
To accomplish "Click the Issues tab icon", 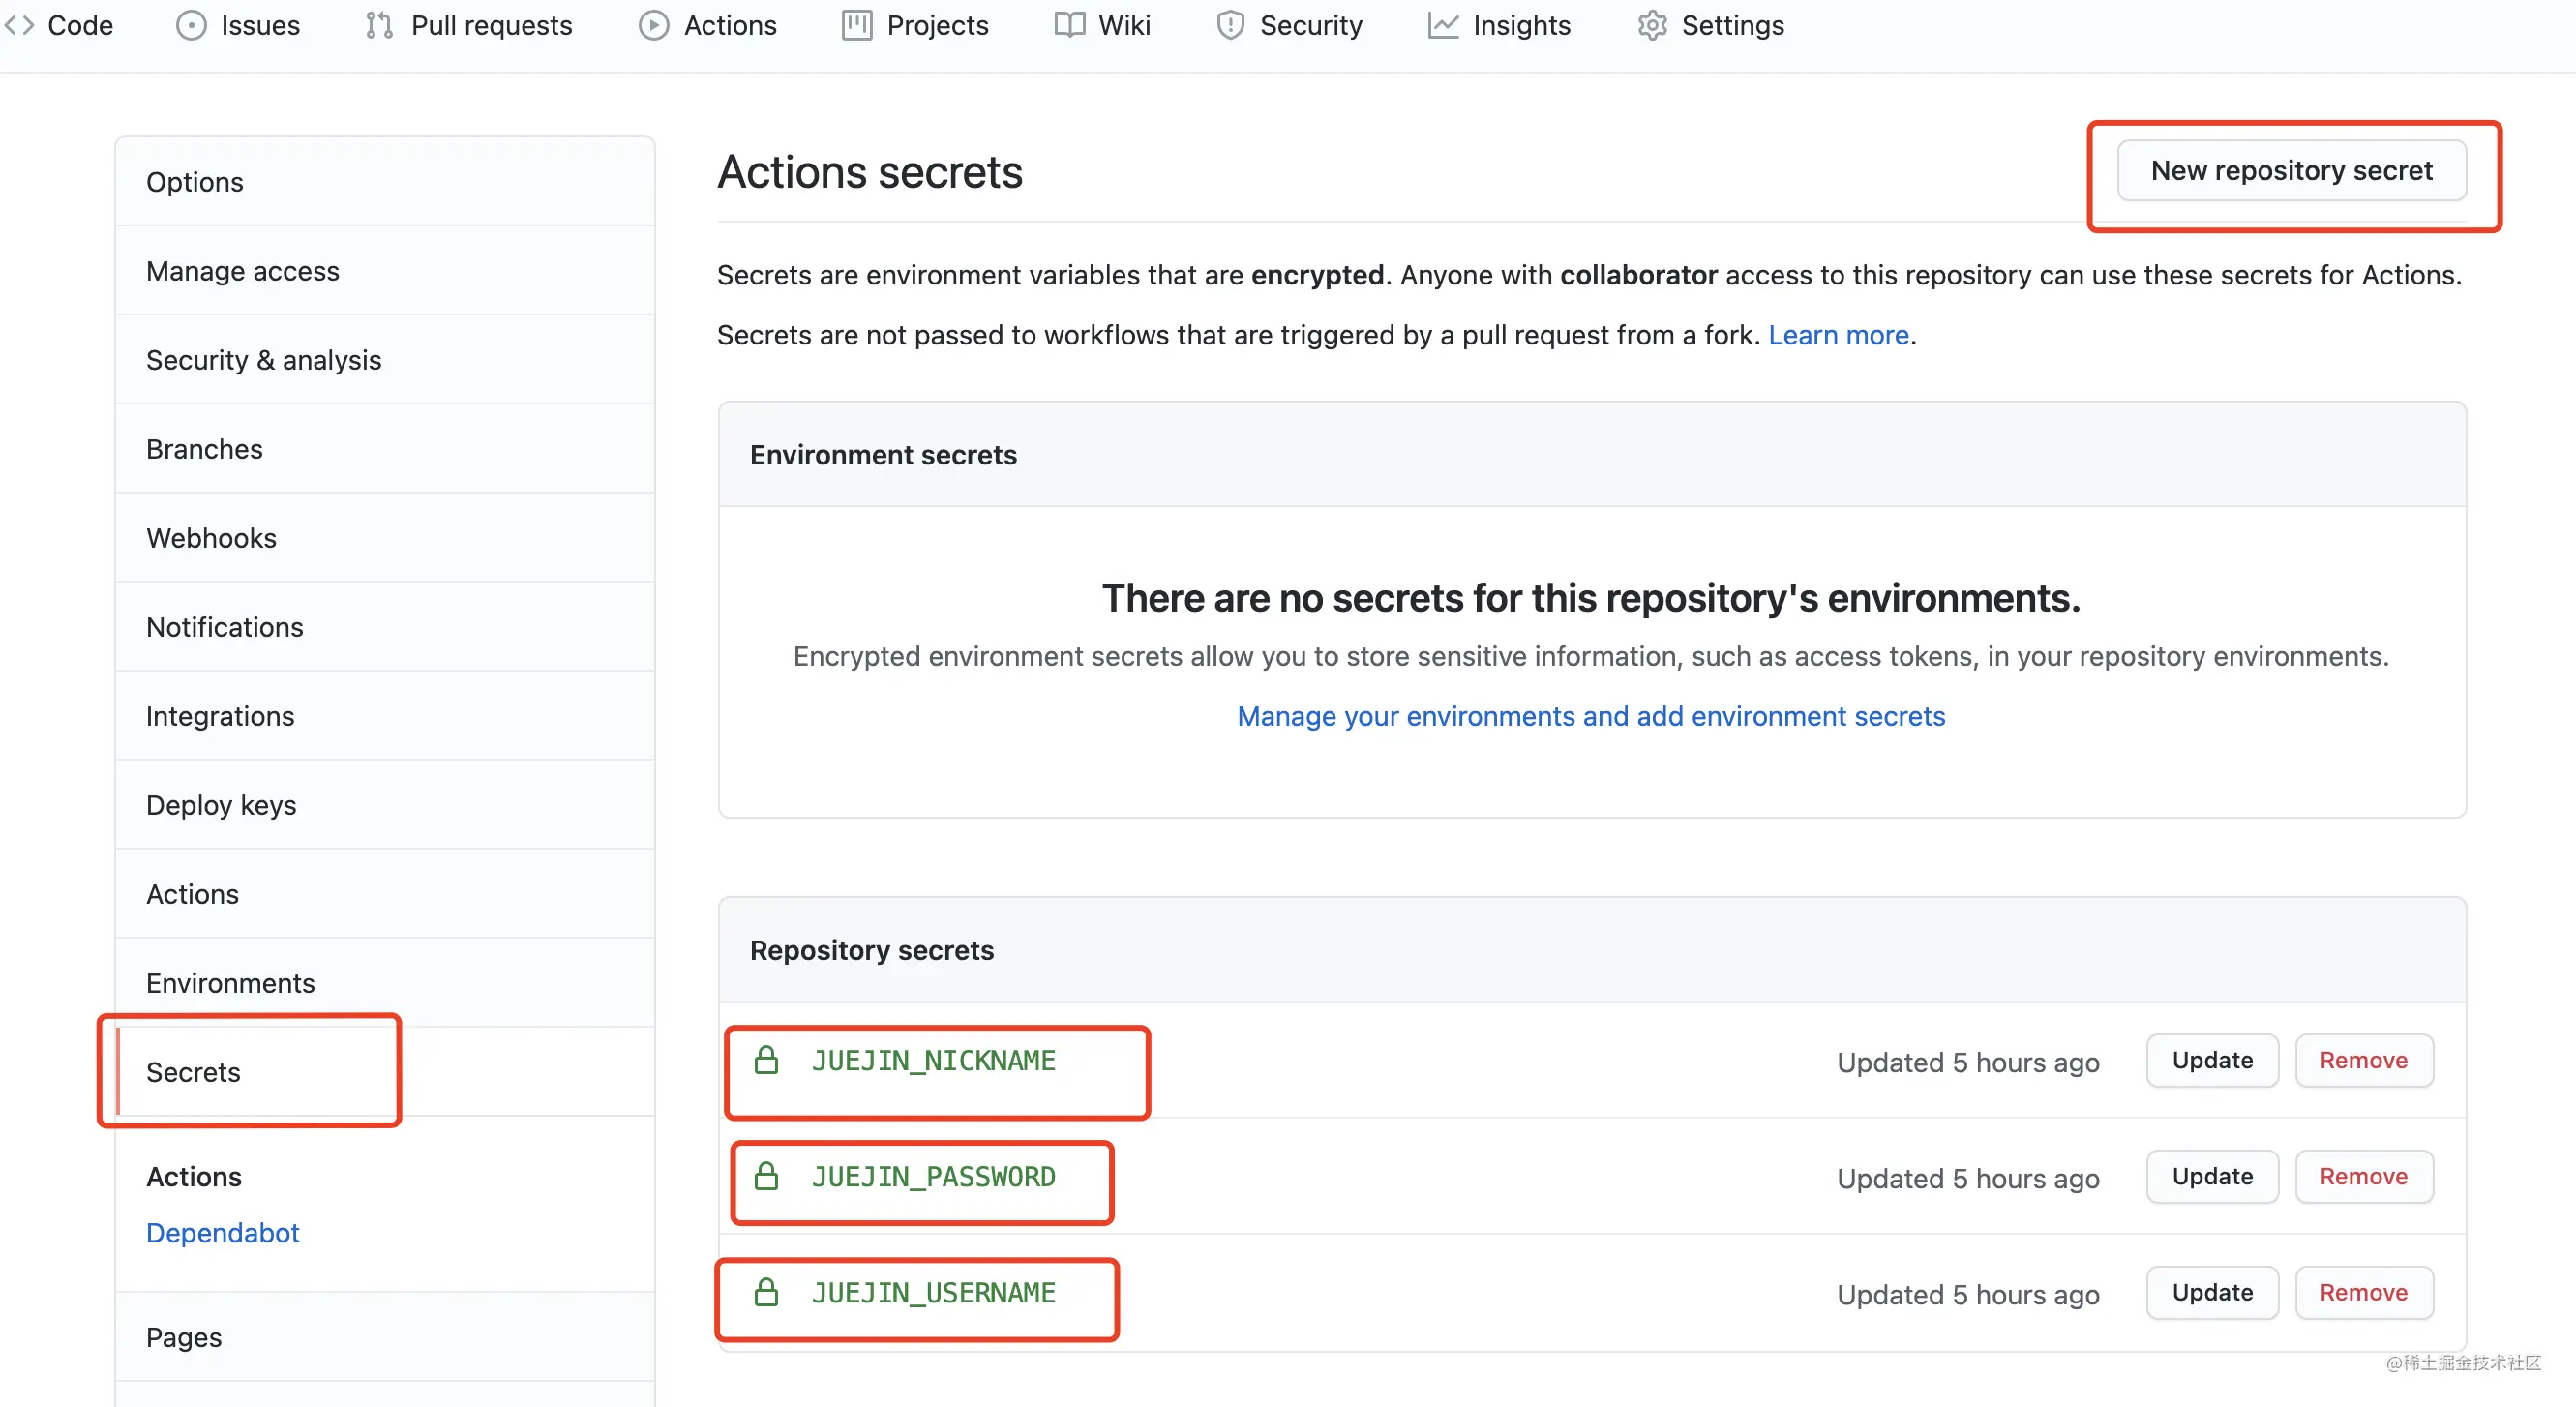I will [191, 25].
